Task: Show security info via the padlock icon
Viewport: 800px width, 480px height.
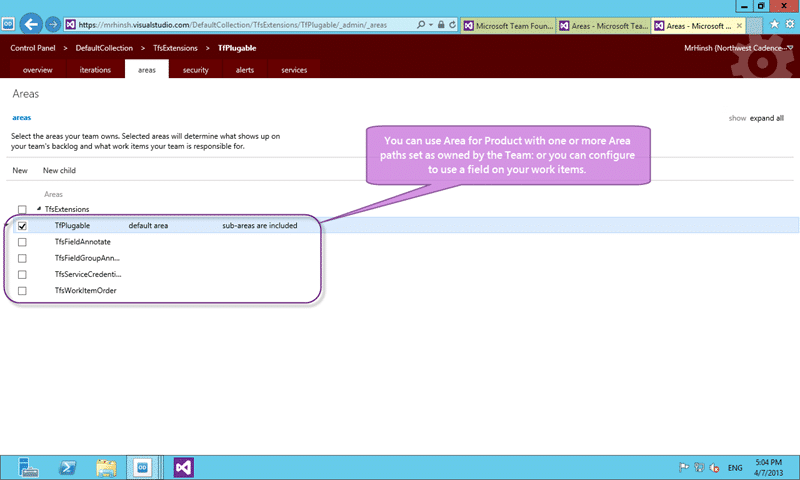Action: coord(441,24)
